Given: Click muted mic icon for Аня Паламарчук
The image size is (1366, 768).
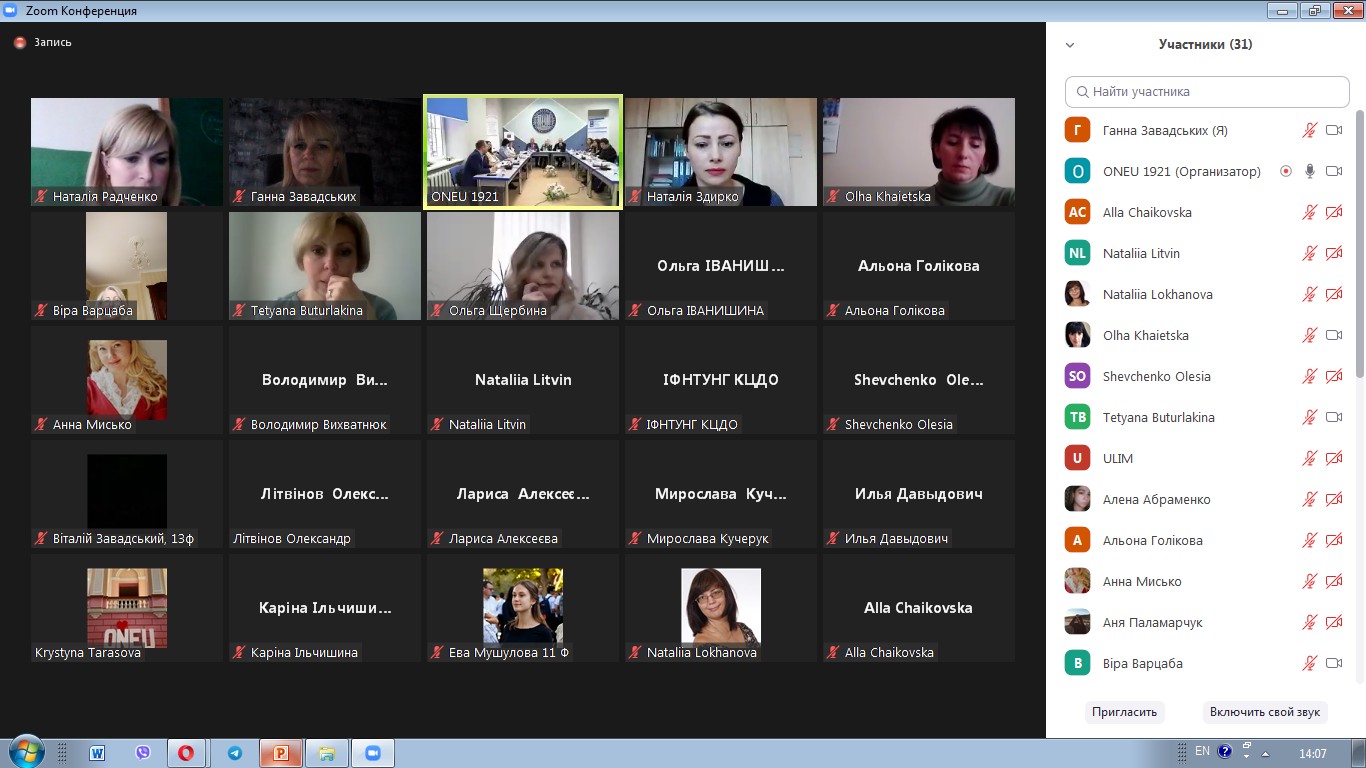Looking at the screenshot, I should coord(1309,622).
